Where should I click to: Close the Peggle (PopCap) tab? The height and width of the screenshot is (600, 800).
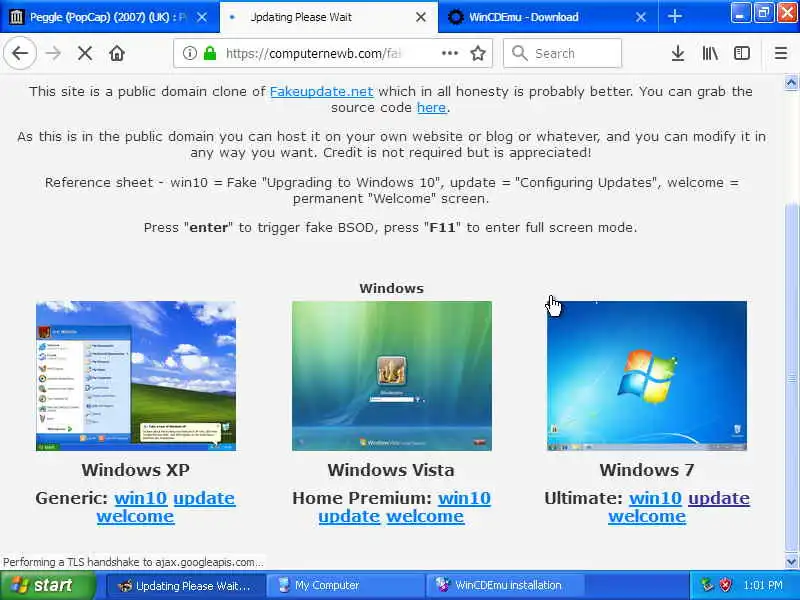click(202, 17)
